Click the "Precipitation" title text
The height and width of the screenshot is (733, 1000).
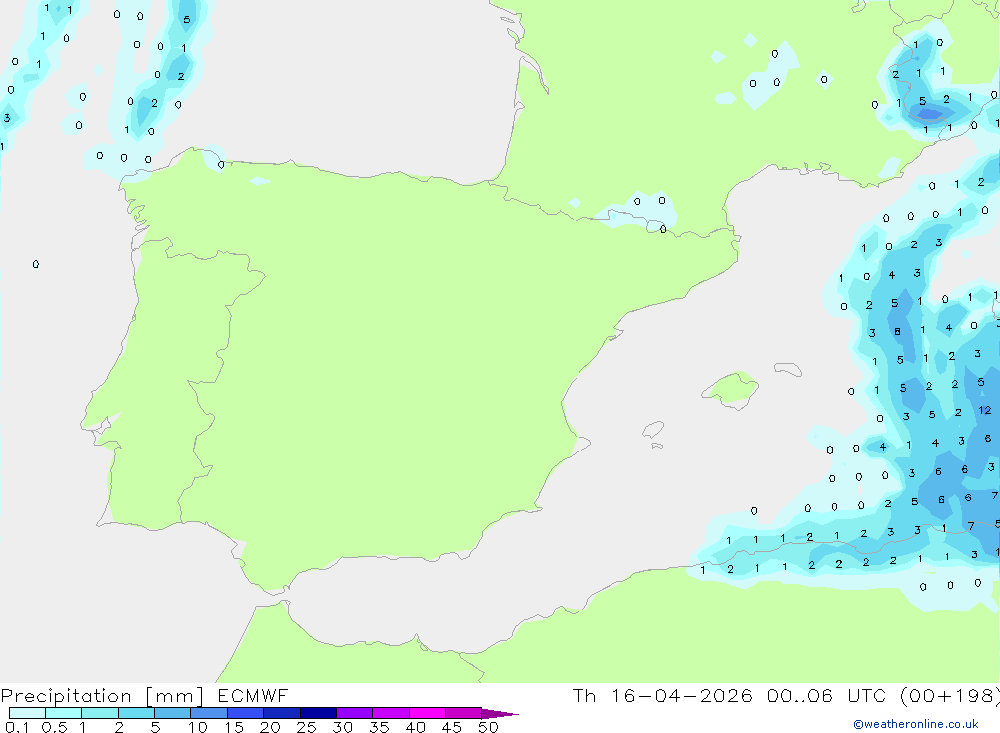click(66, 696)
